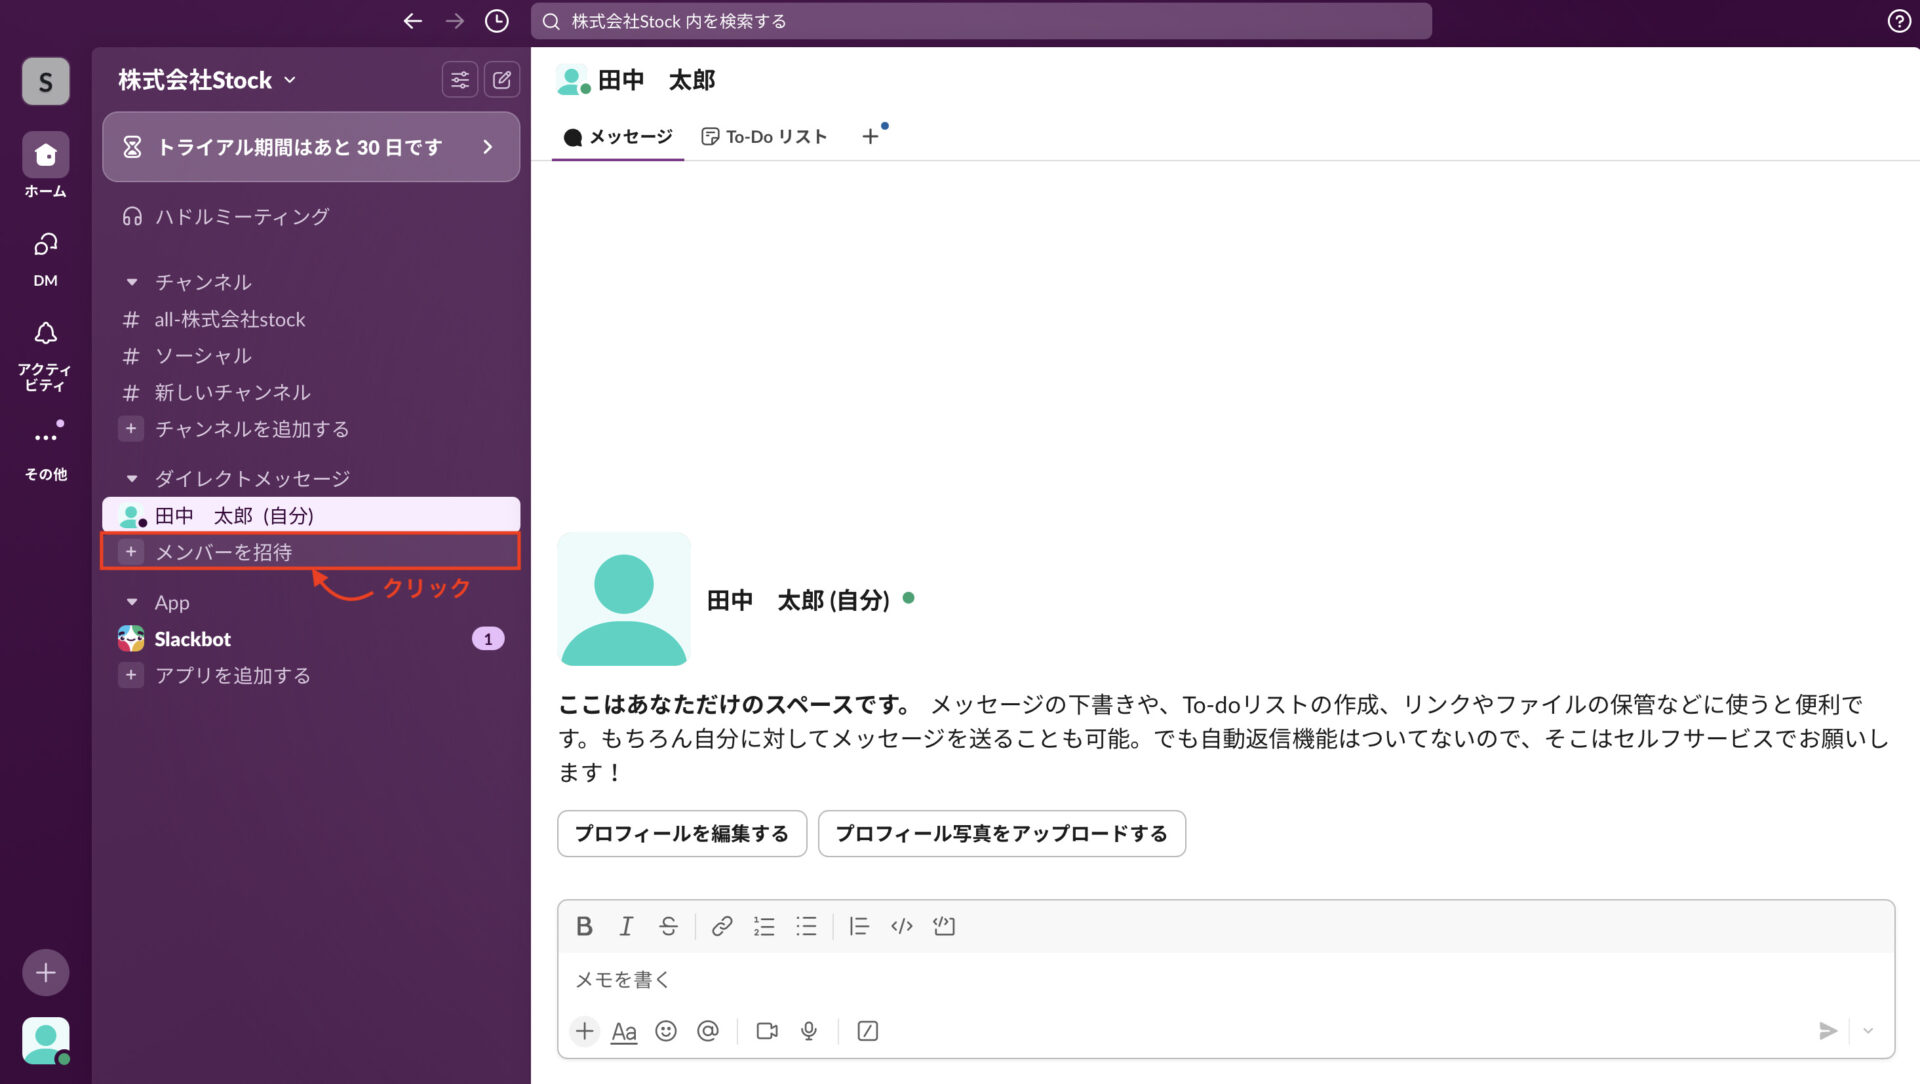Switch to the To-Do リスト tab

pyautogui.click(x=765, y=136)
